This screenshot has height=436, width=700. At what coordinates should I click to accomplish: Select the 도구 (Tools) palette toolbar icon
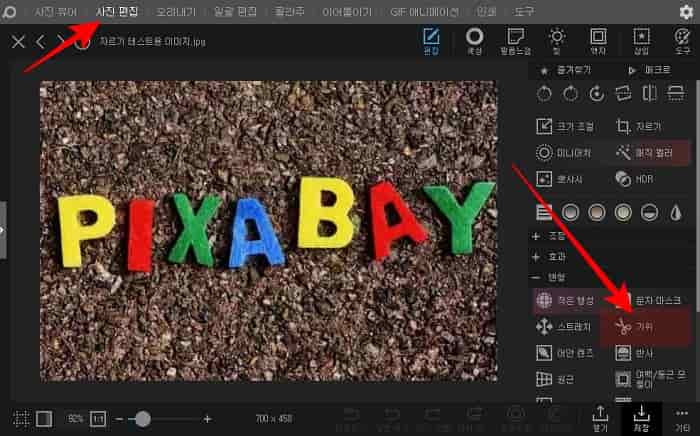click(x=682, y=42)
